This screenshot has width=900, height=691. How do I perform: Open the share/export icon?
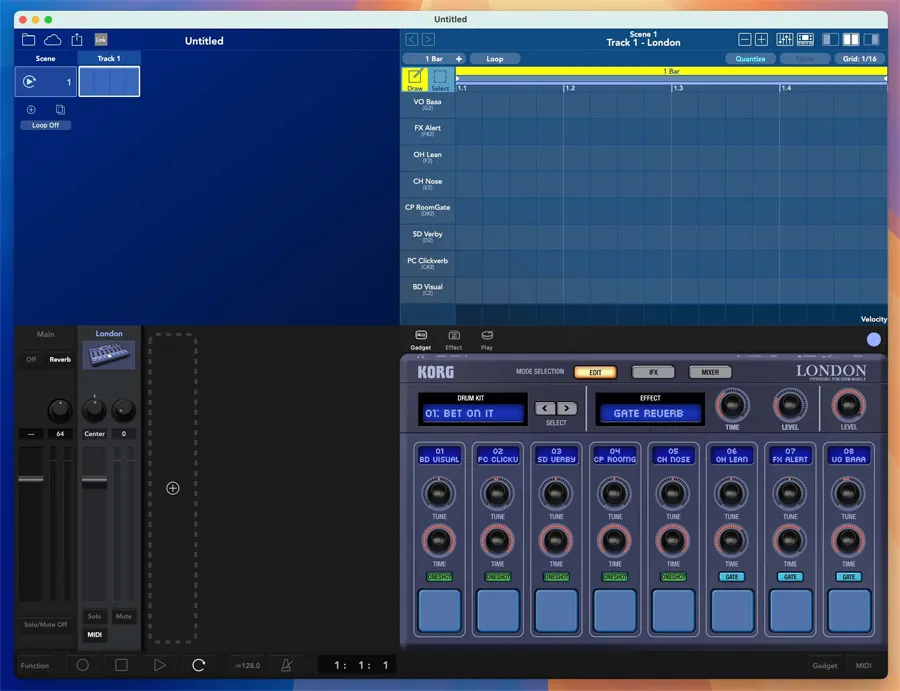tap(76, 40)
